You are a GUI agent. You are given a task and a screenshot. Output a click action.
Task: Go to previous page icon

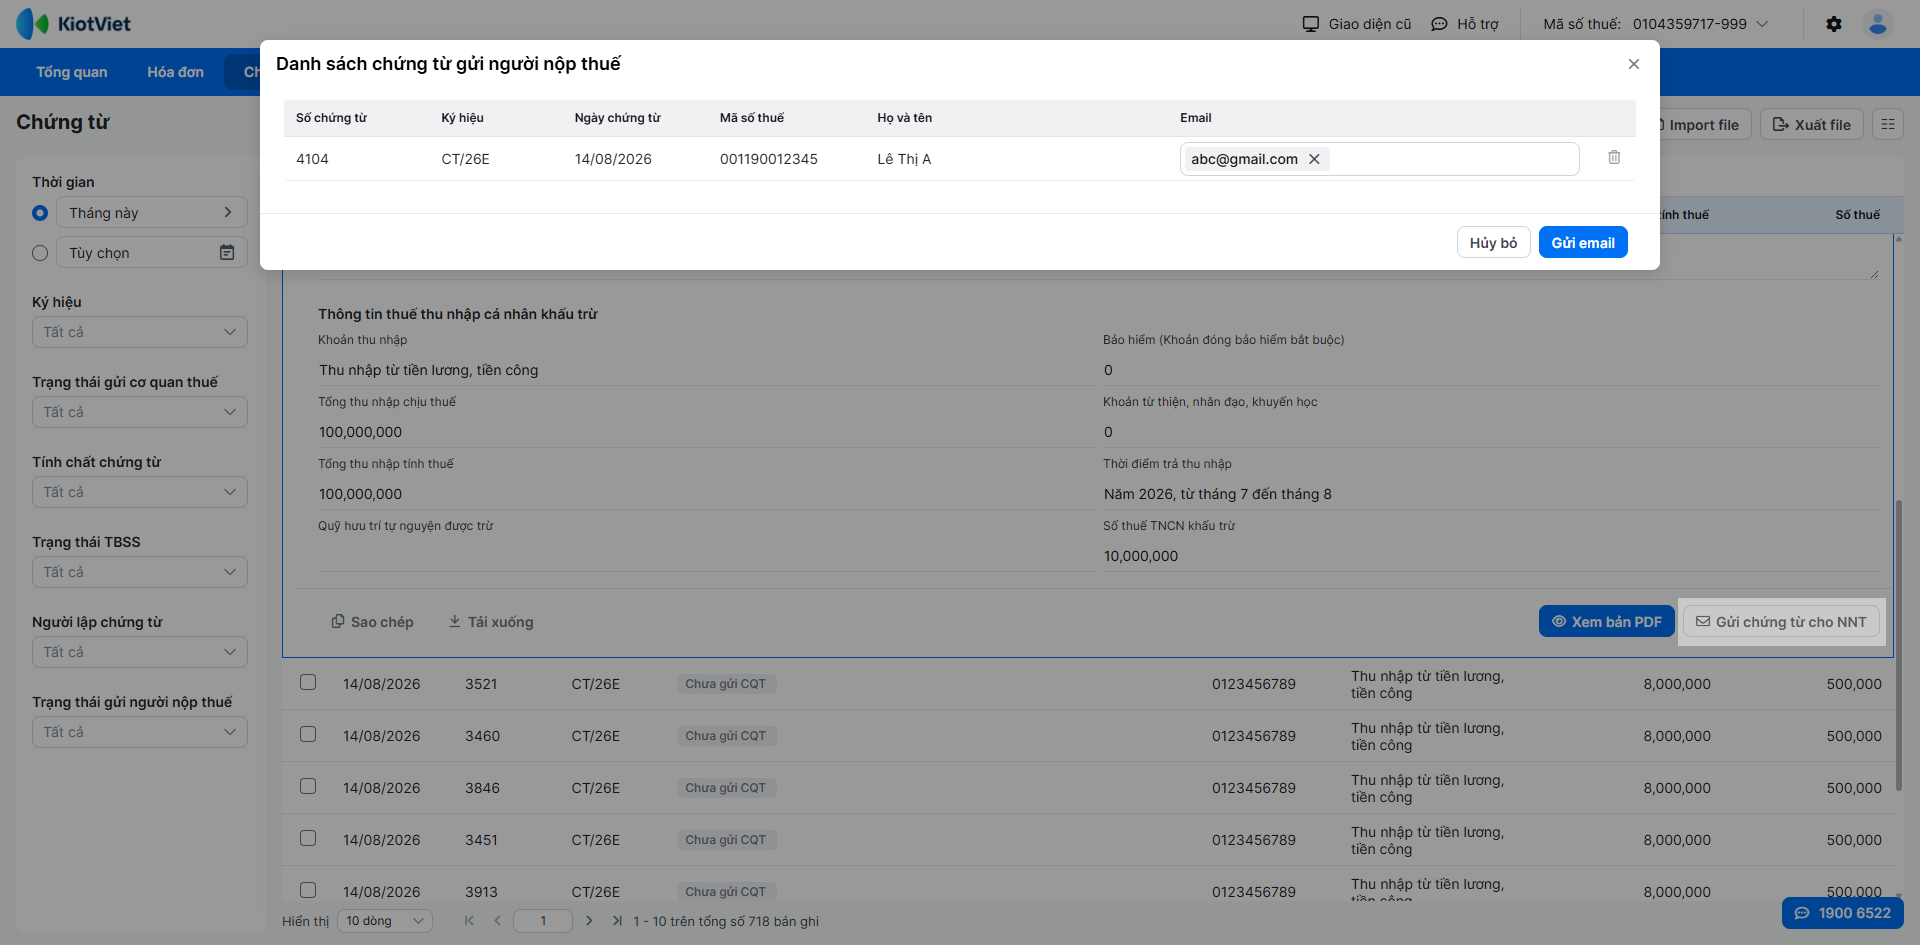(497, 921)
